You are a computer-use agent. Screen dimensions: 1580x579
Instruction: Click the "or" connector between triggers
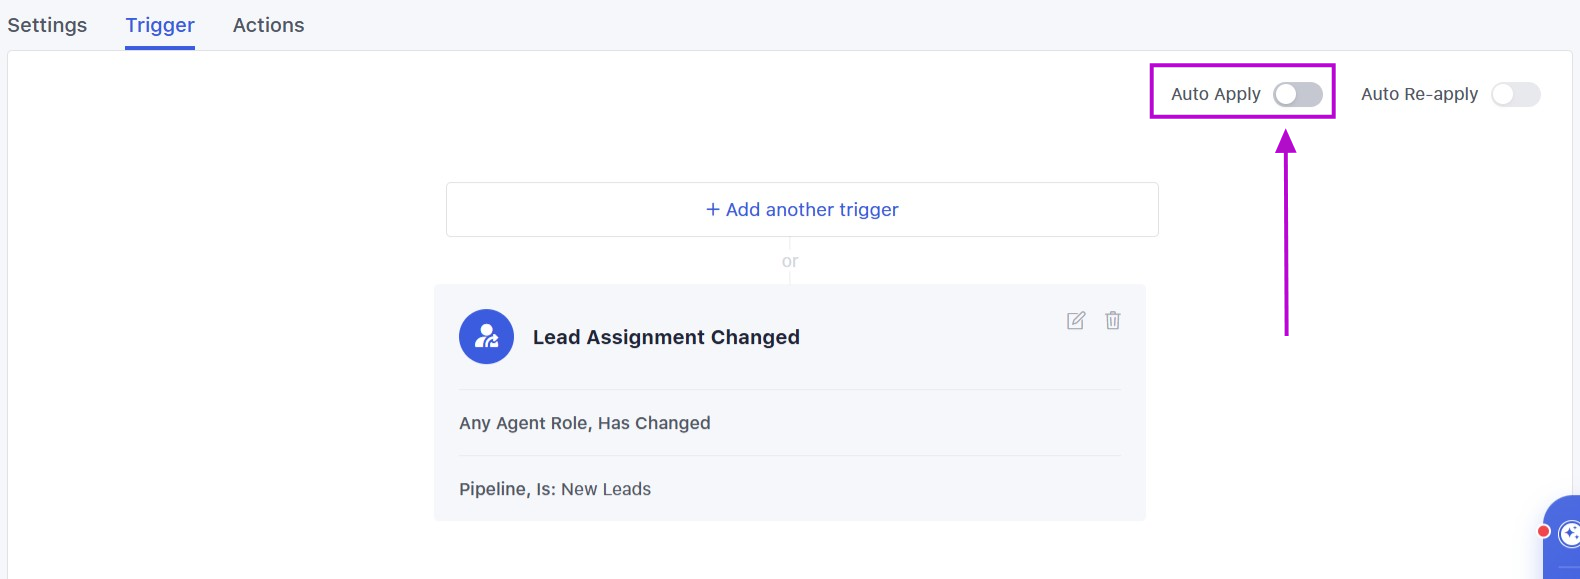tap(790, 261)
